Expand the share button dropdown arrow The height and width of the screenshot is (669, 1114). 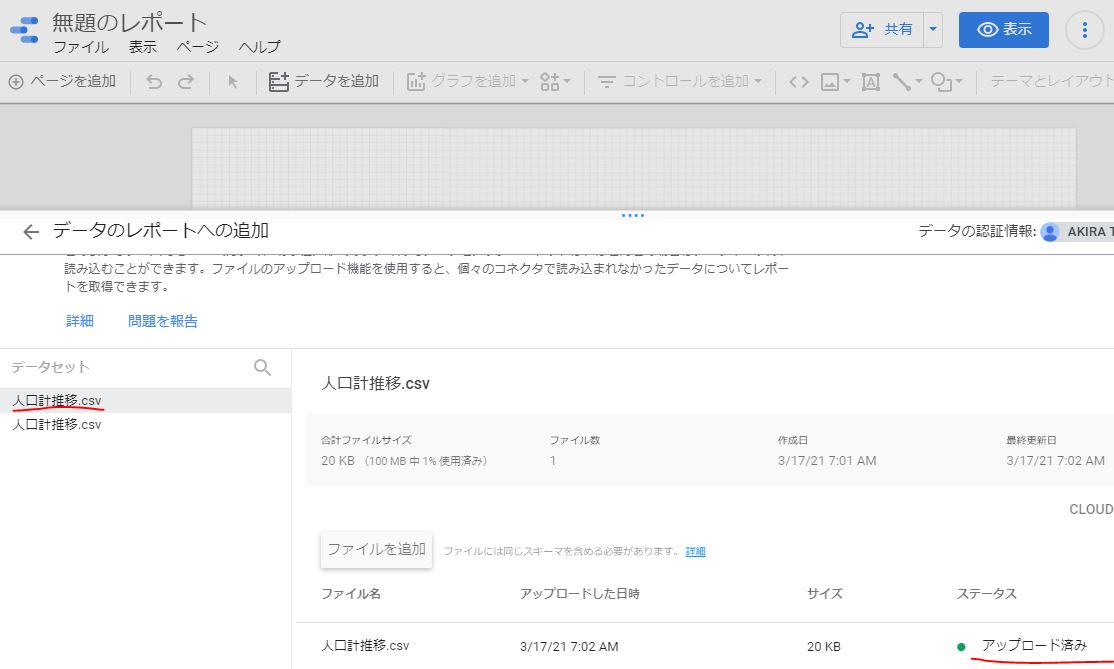click(933, 30)
